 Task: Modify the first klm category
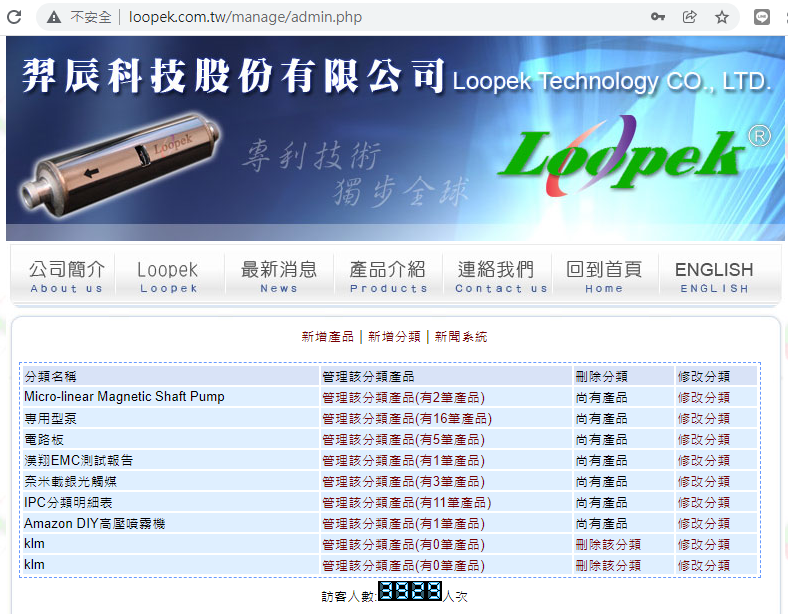click(x=704, y=545)
